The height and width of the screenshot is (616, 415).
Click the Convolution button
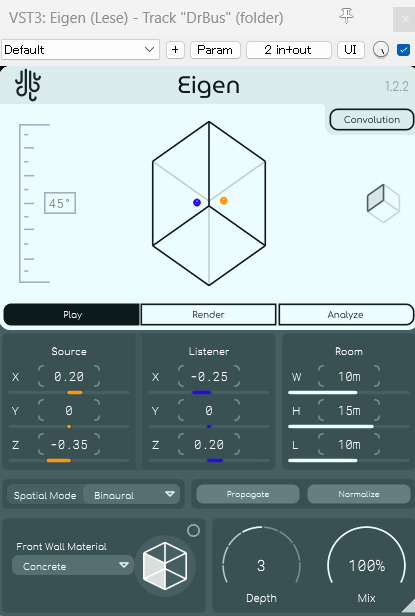pyautogui.click(x=372, y=120)
